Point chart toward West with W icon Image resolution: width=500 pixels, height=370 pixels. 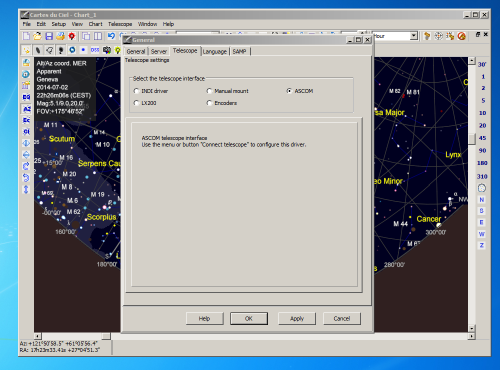[x=482, y=234]
